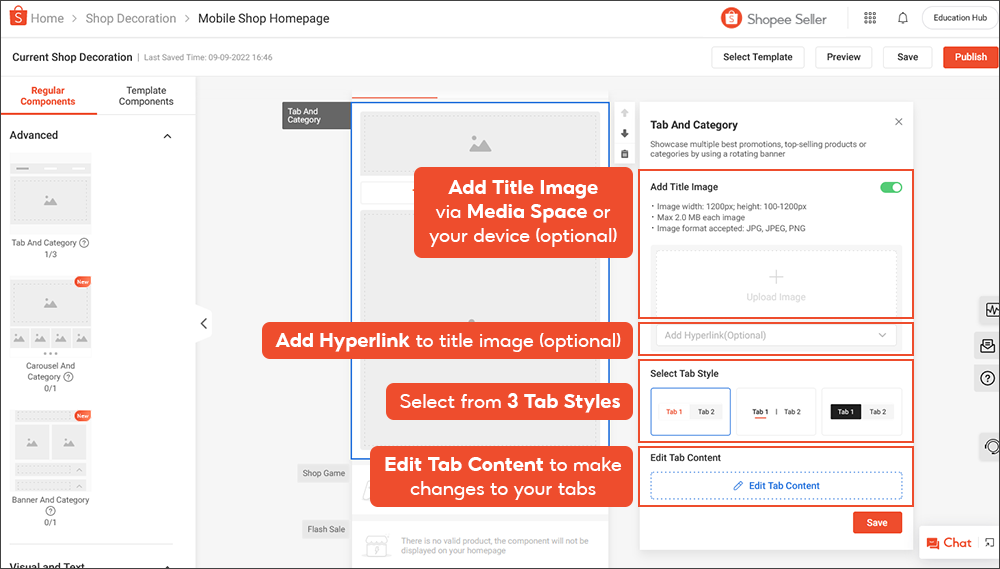Click the notification bell icon
1000x569 pixels.
[x=903, y=18]
